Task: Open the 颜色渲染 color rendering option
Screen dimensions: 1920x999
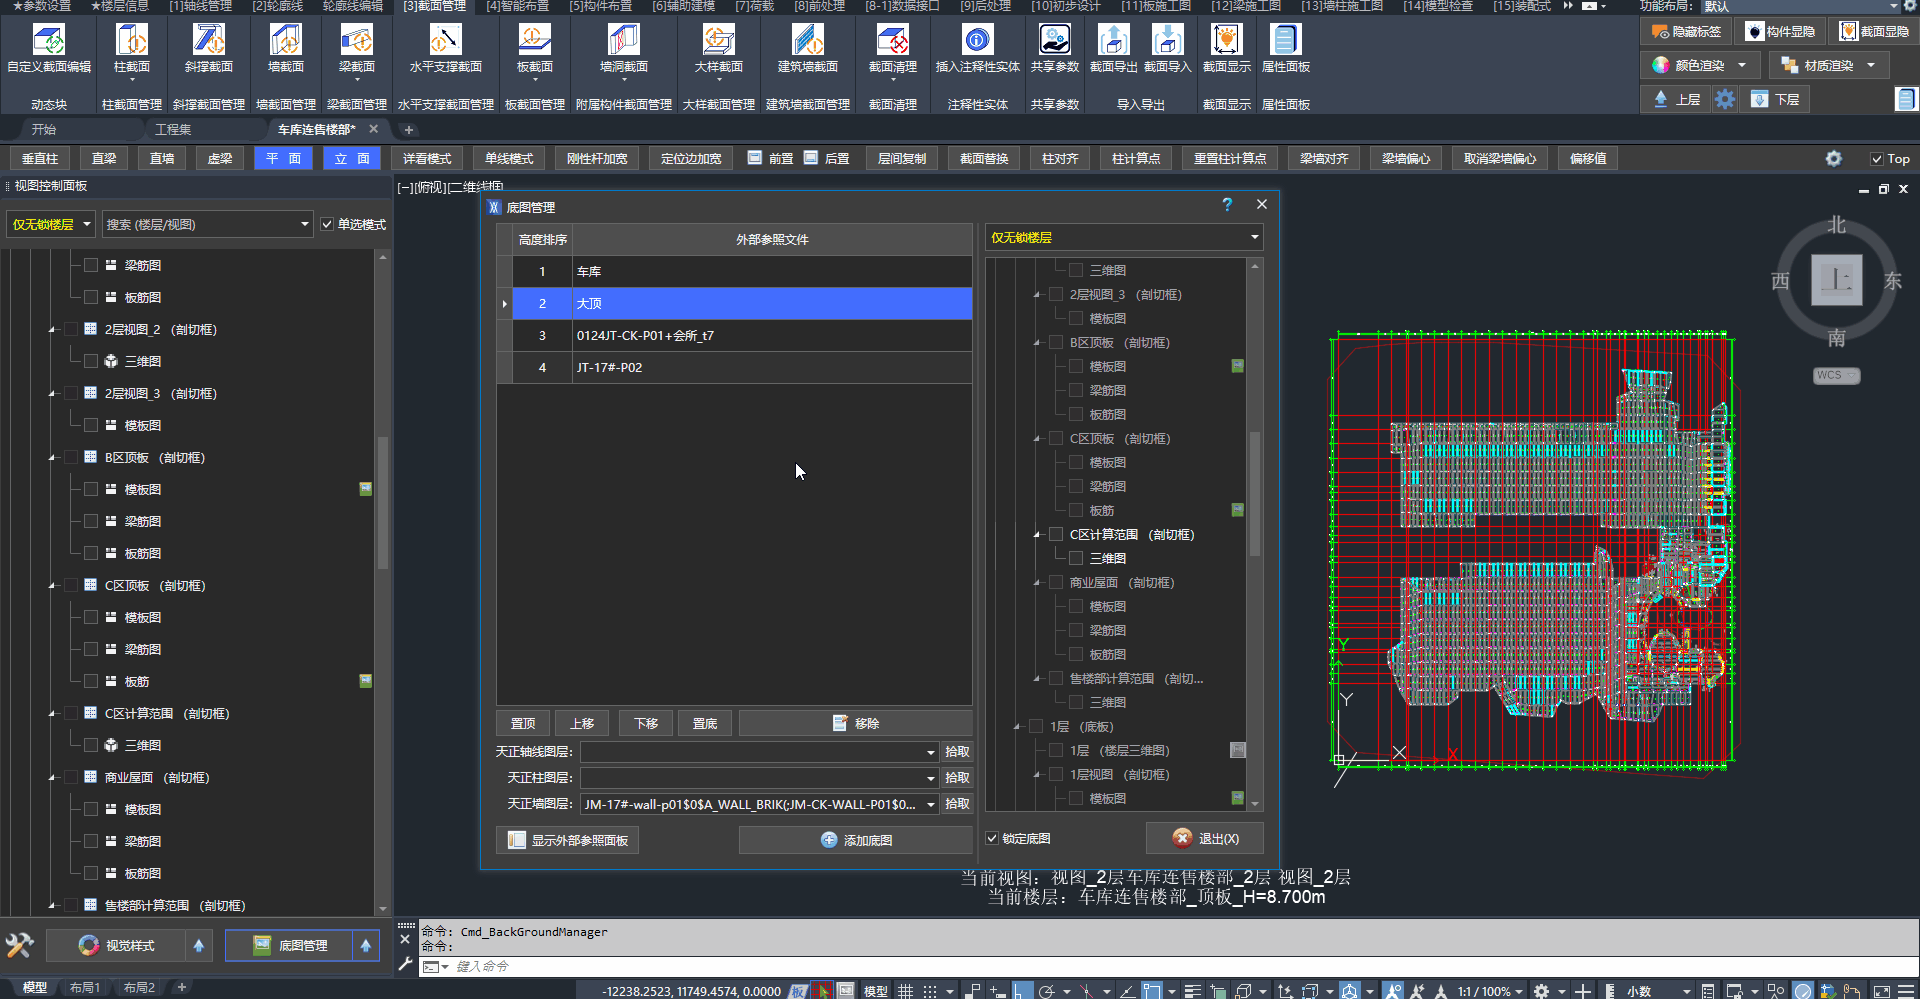Action: (1699, 66)
